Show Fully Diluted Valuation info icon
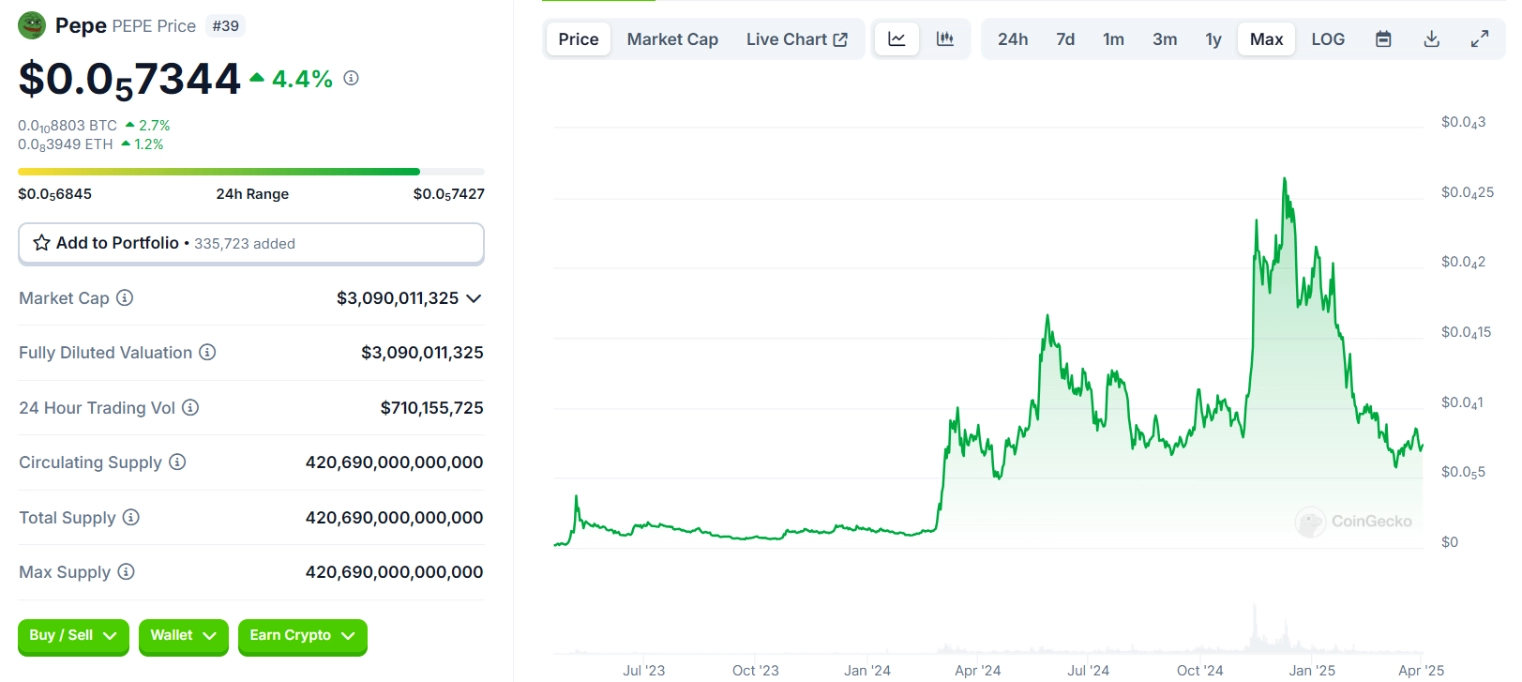The image size is (1522, 682). [x=207, y=352]
